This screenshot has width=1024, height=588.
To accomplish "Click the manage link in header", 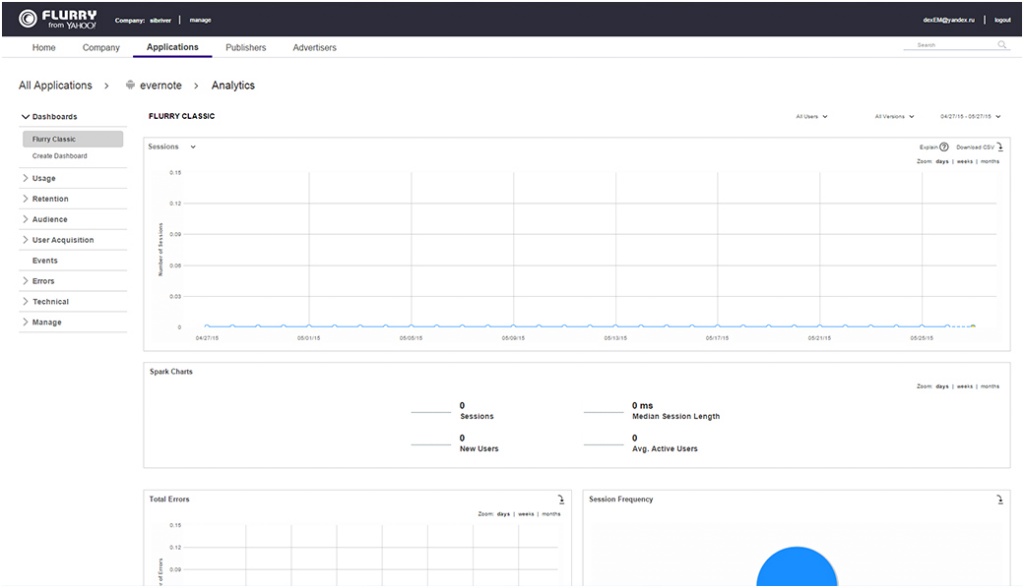I will [x=200, y=20].
